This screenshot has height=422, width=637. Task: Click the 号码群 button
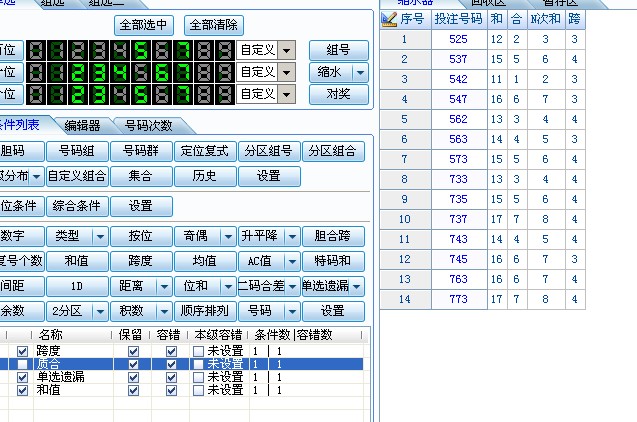(141, 151)
